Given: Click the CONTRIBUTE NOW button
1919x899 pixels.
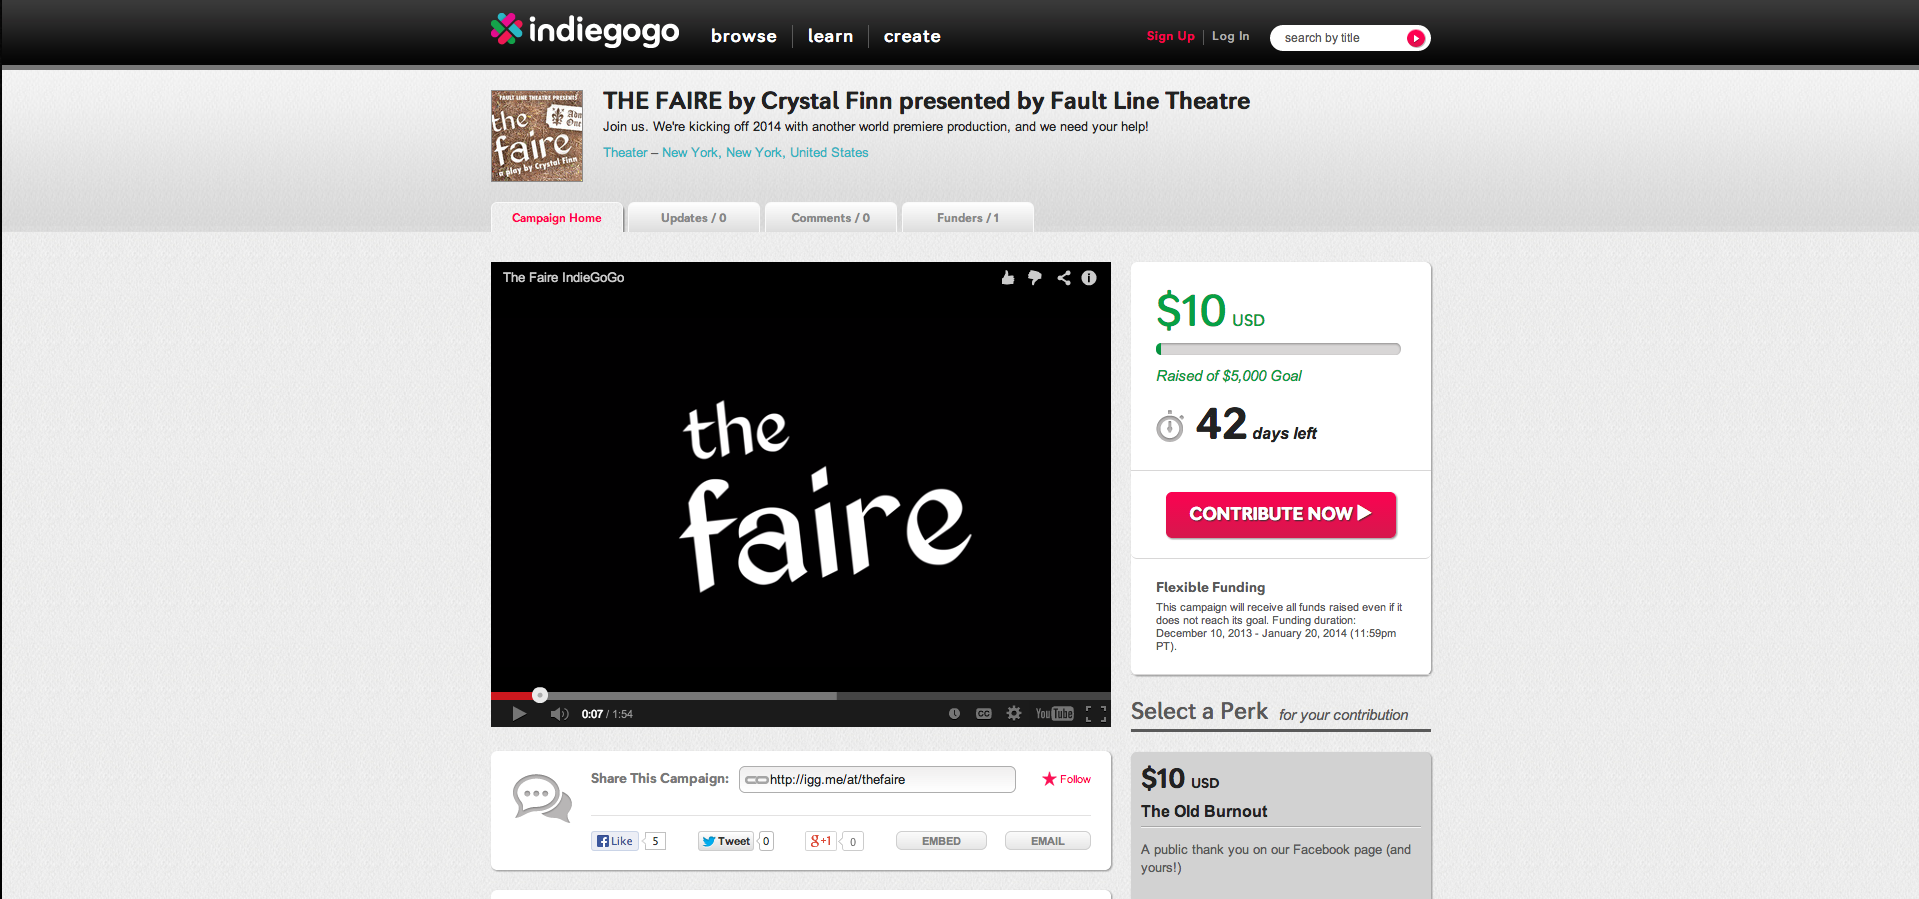Looking at the screenshot, I should [x=1280, y=514].
